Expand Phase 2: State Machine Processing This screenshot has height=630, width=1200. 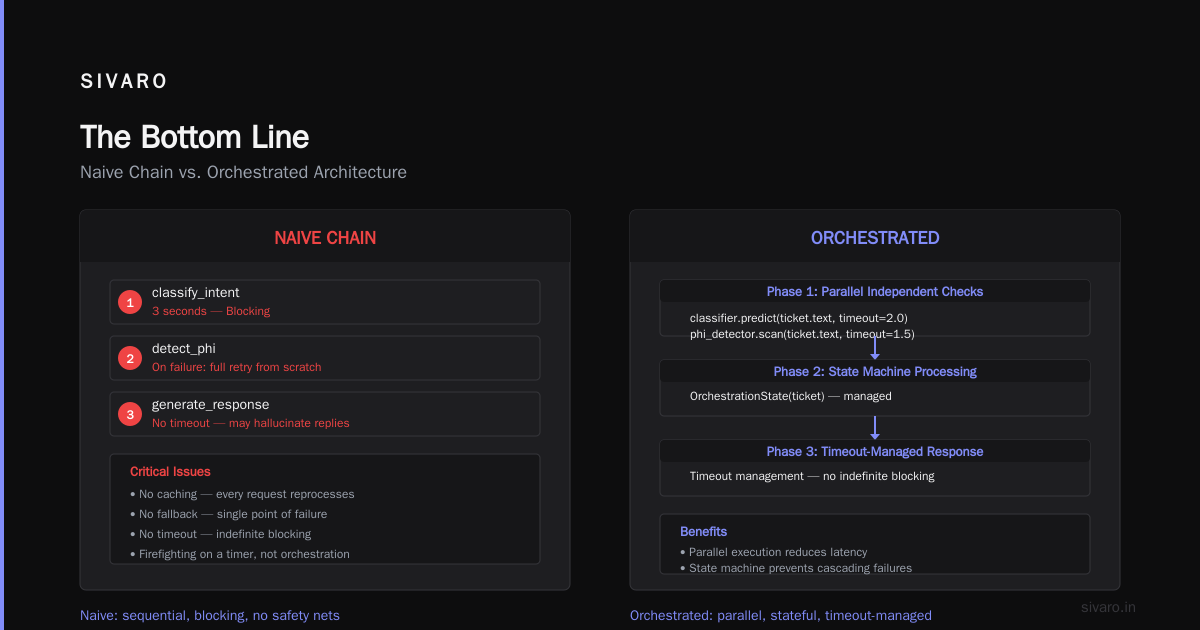pos(875,372)
